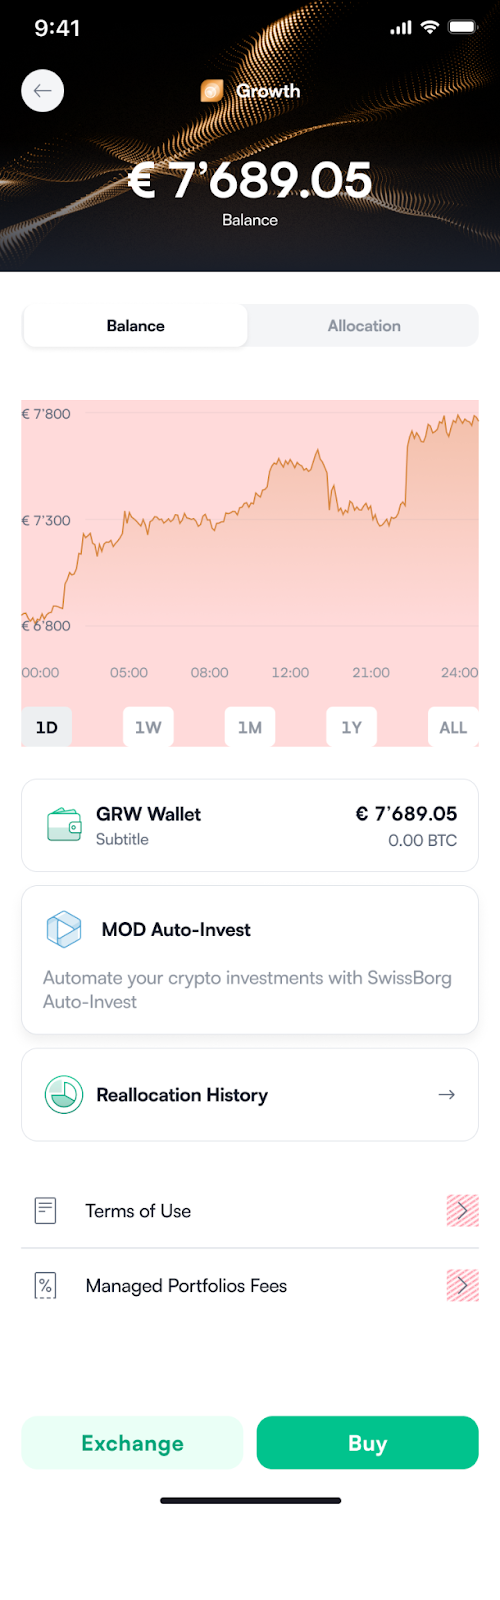Tap the GRW Wallet icon
The height and width of the screenshot is (1600, 500).
click(64, 825)
